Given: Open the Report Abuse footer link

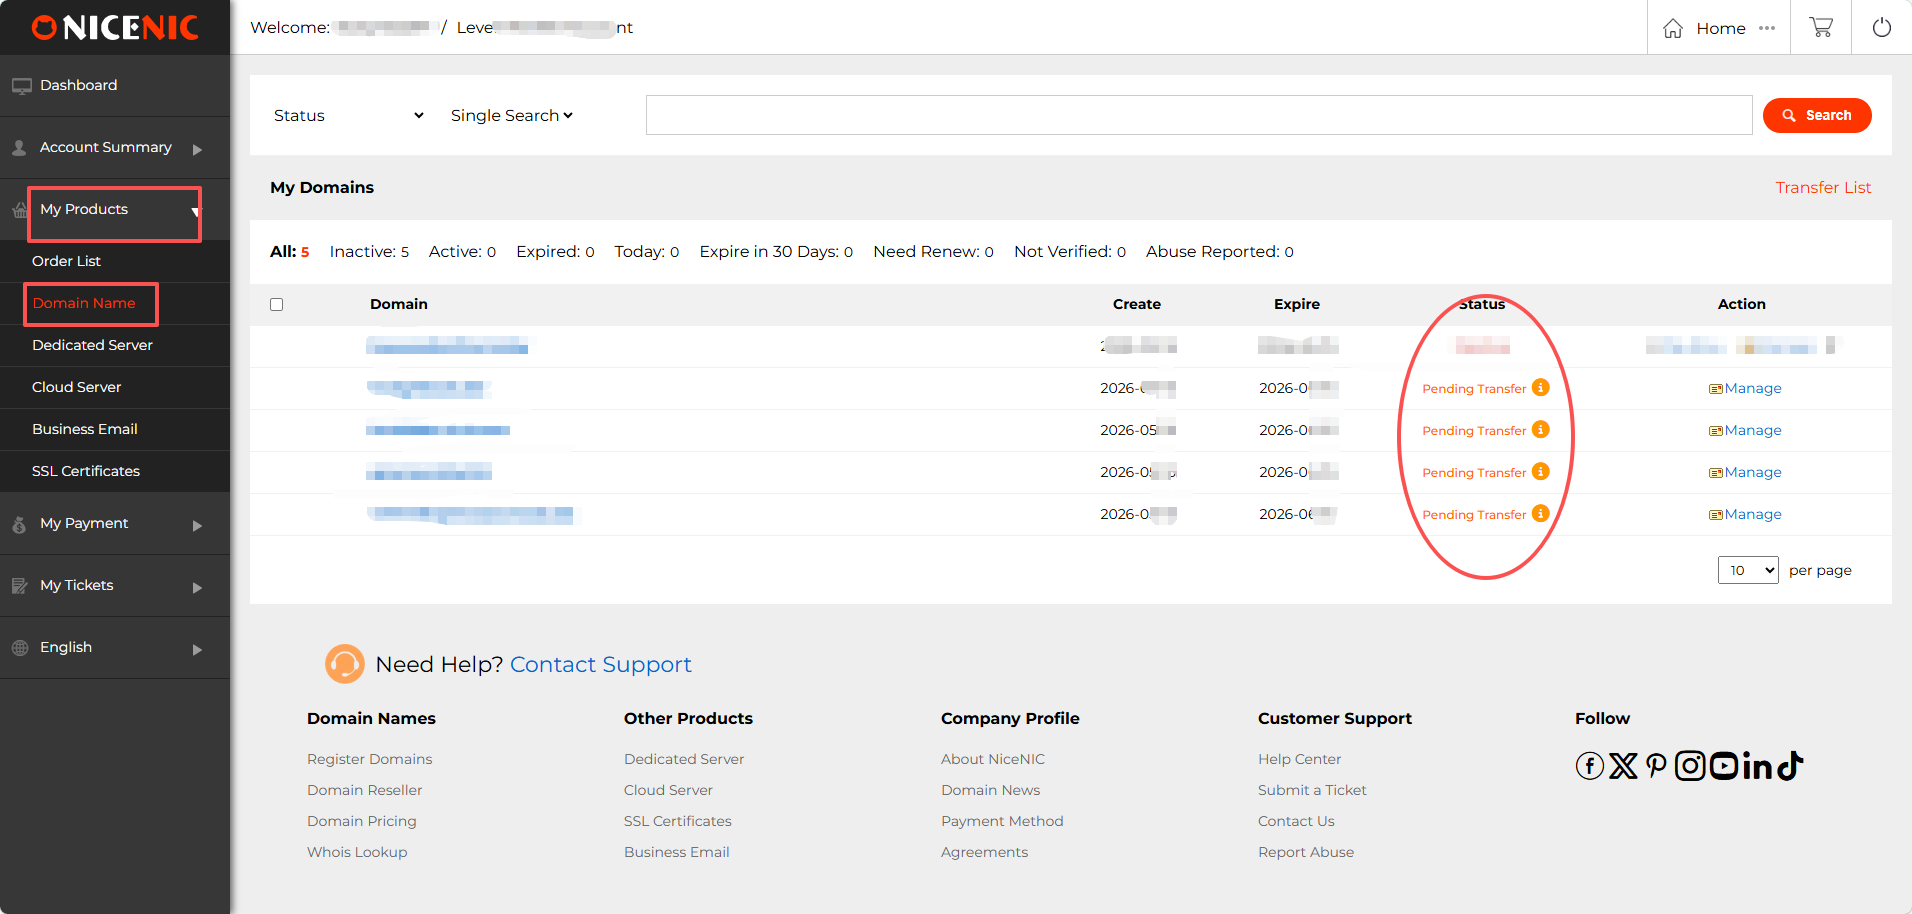Looking at the screenshot, I should [1306, 852].
